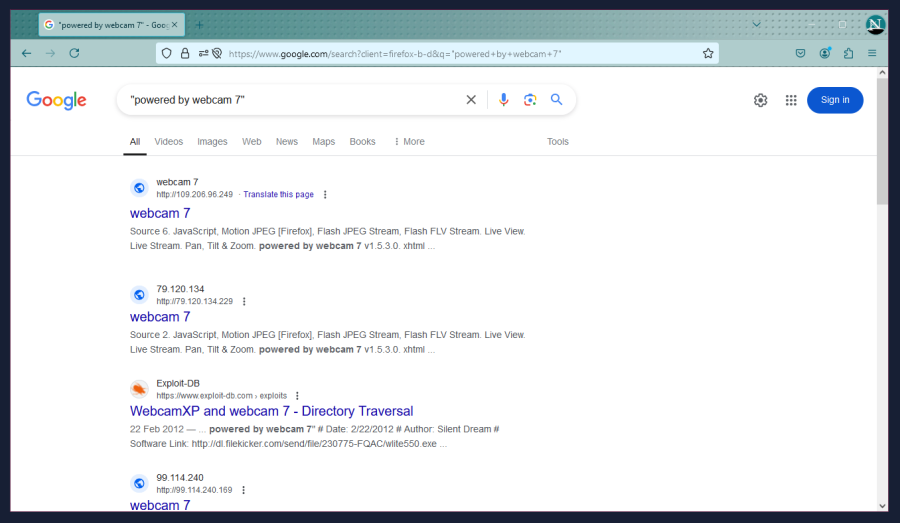Open the News results tab
The image size is (900, 523).
pyautogui.click(x=287, y=142)
